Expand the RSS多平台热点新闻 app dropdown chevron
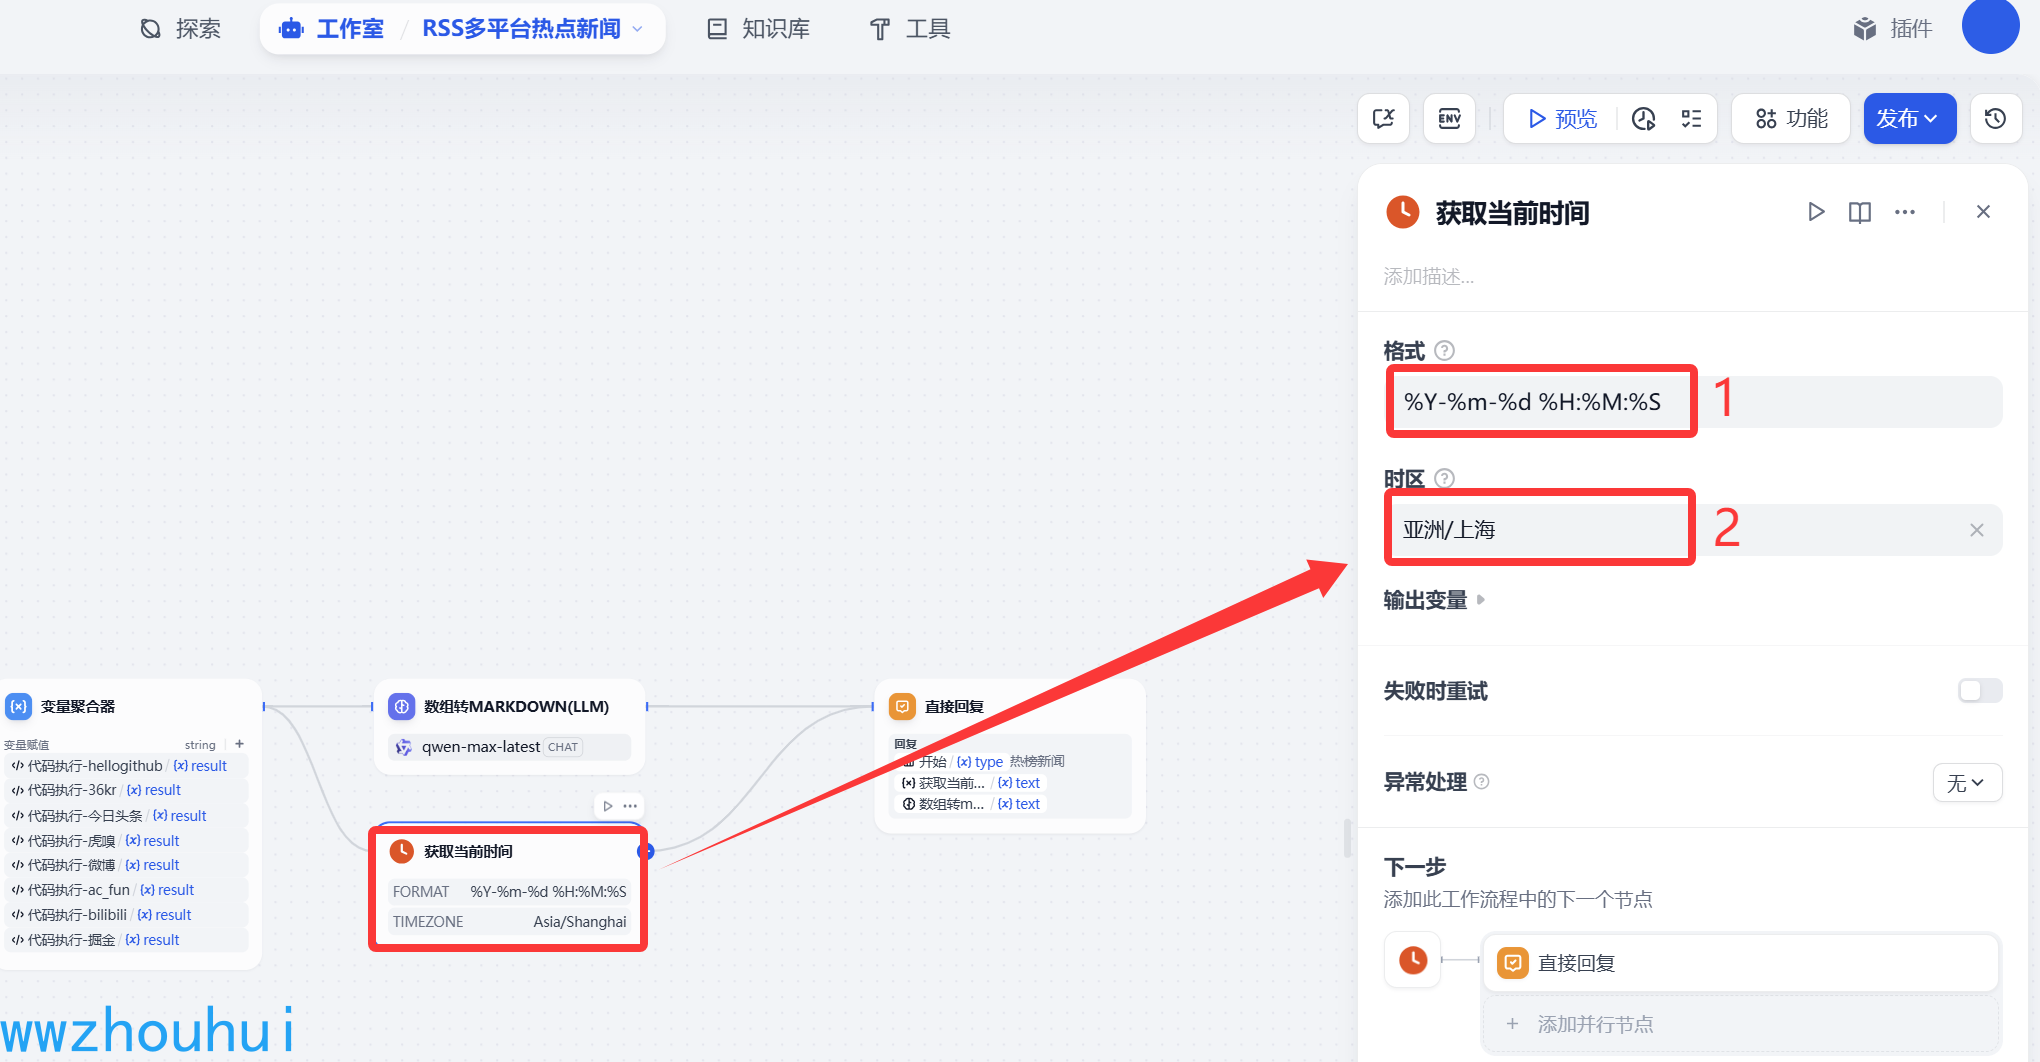 [638, 29]
